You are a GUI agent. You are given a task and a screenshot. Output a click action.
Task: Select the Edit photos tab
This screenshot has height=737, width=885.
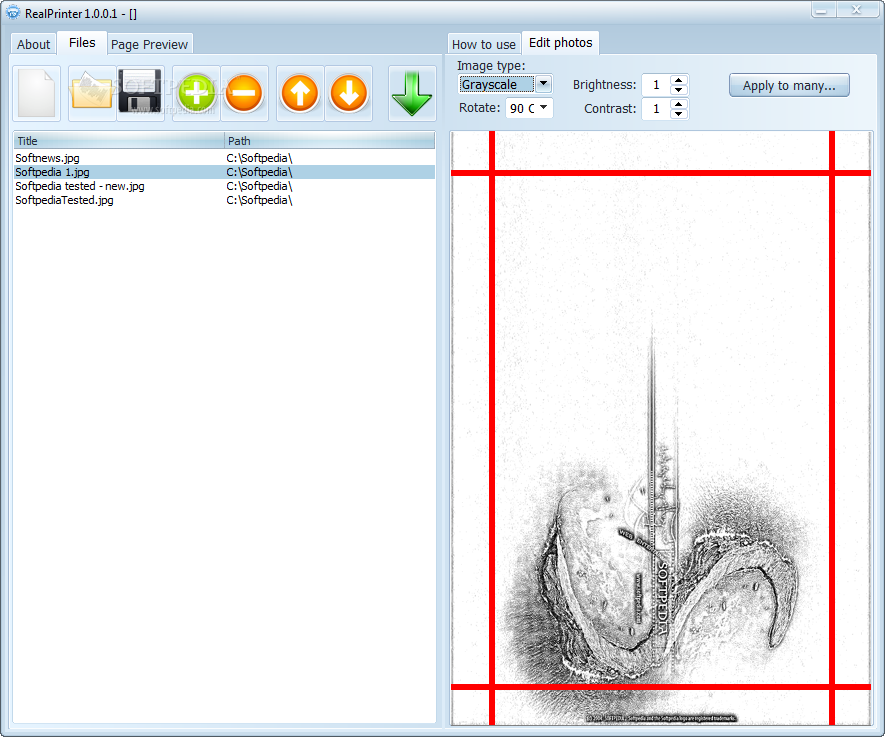(x=560, y=43)
